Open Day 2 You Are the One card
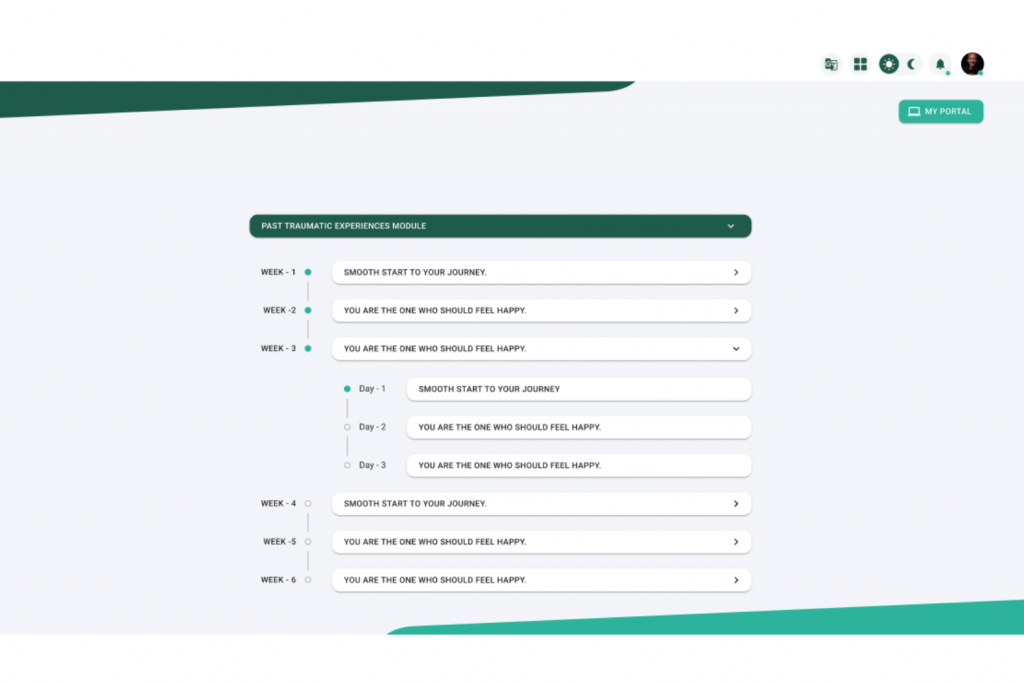 (x=579, y=427)
